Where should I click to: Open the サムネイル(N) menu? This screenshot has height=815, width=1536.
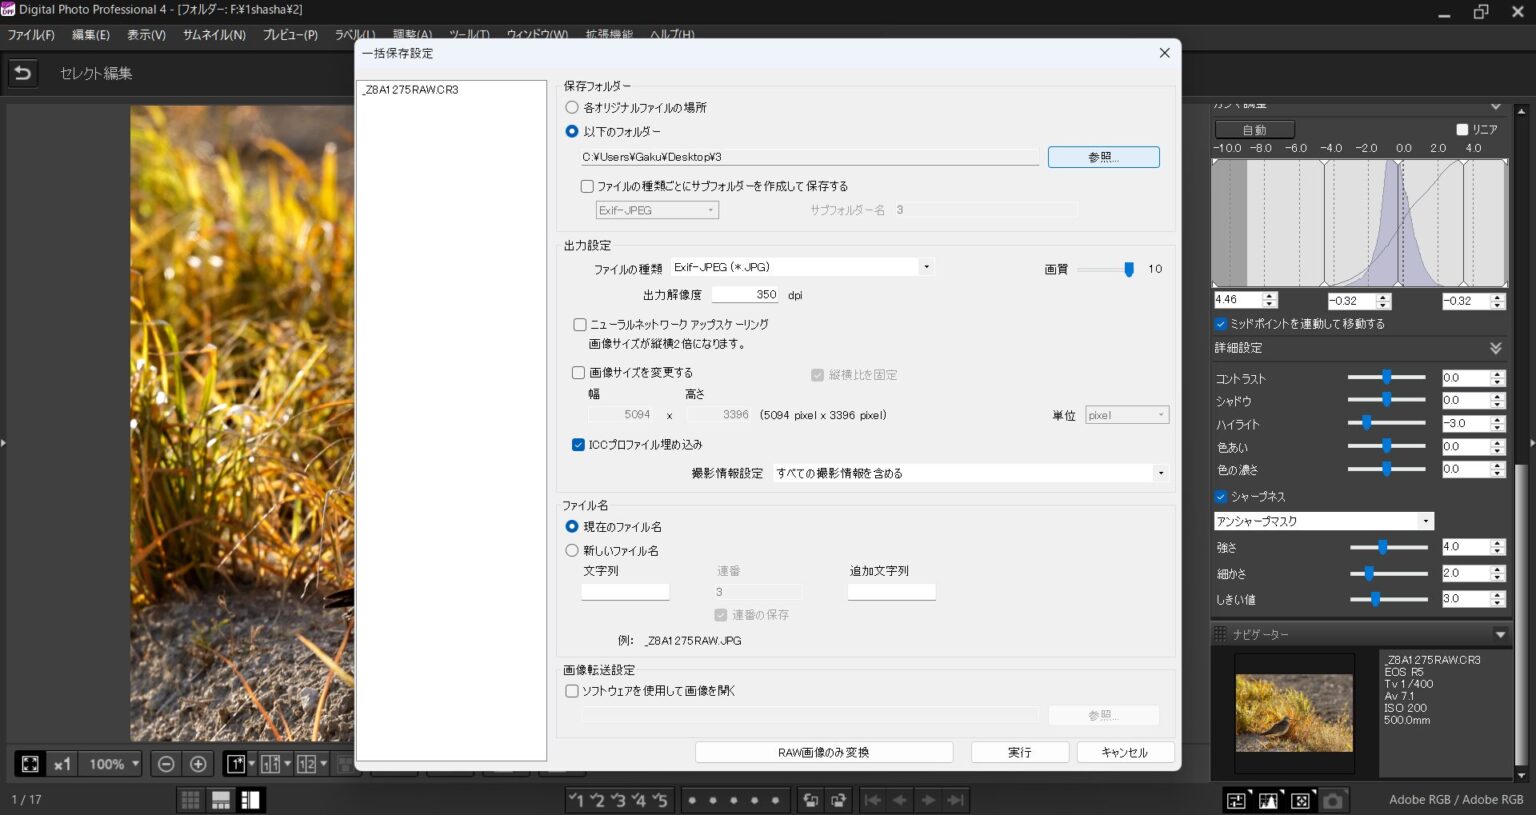coord(214,35)
